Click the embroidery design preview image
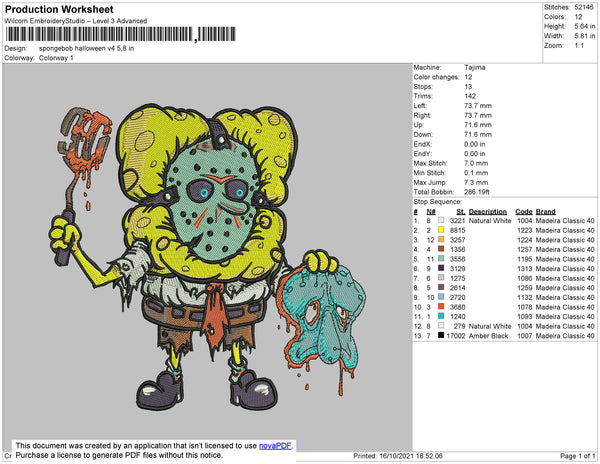The image size is (600, 464). click(x=207, y=257)
